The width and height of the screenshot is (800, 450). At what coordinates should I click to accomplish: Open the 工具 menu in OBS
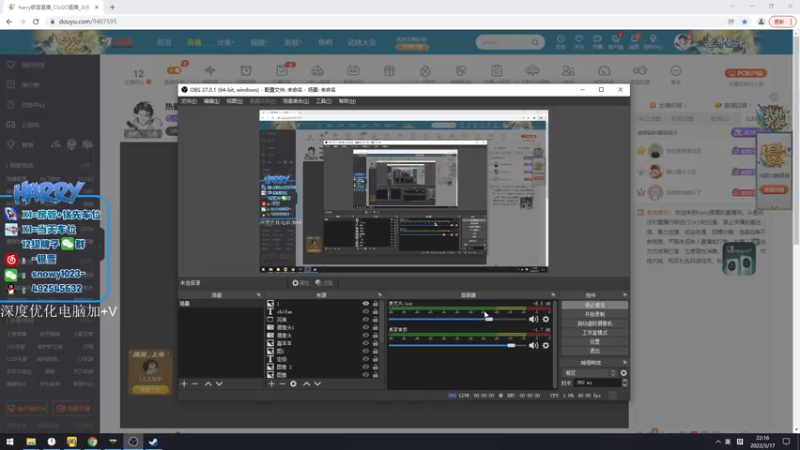[x=323, y=101]
